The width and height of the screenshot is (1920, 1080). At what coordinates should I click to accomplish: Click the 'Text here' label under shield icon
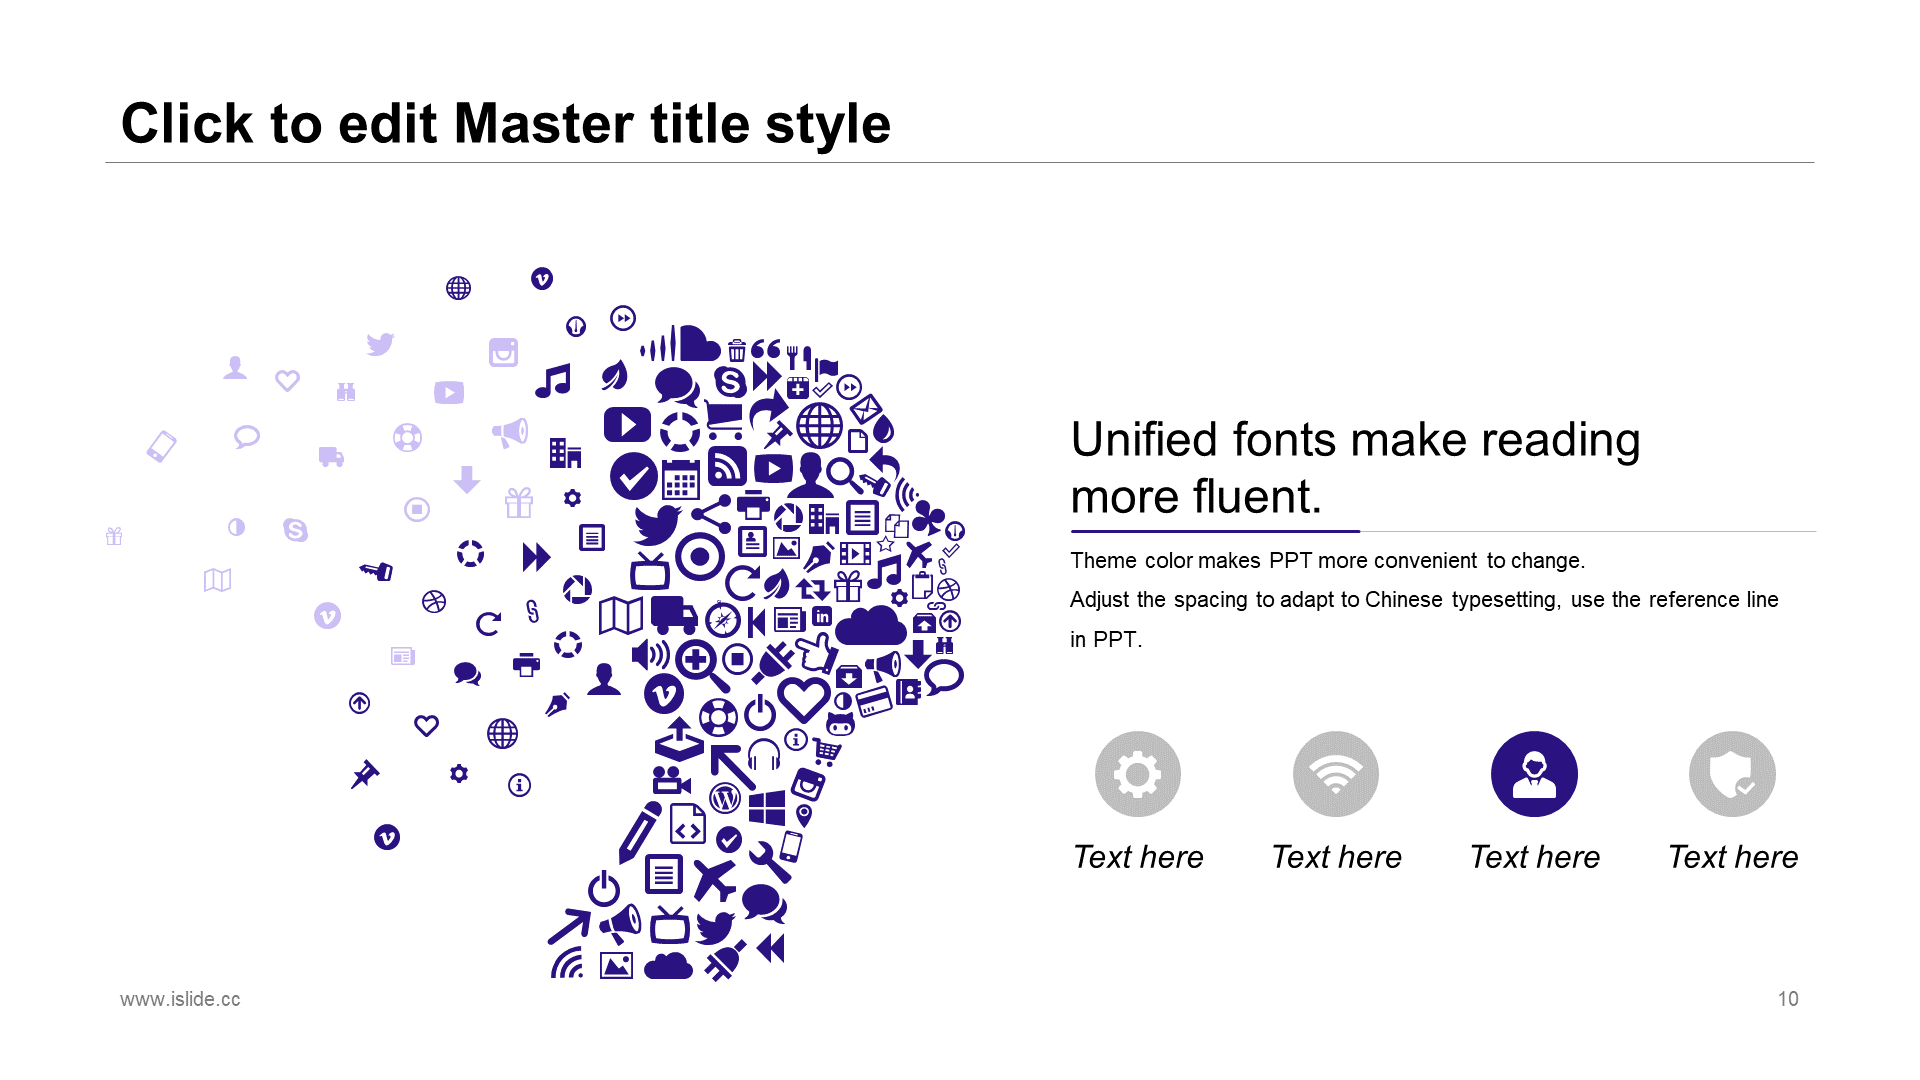(x=1732, y=857)
